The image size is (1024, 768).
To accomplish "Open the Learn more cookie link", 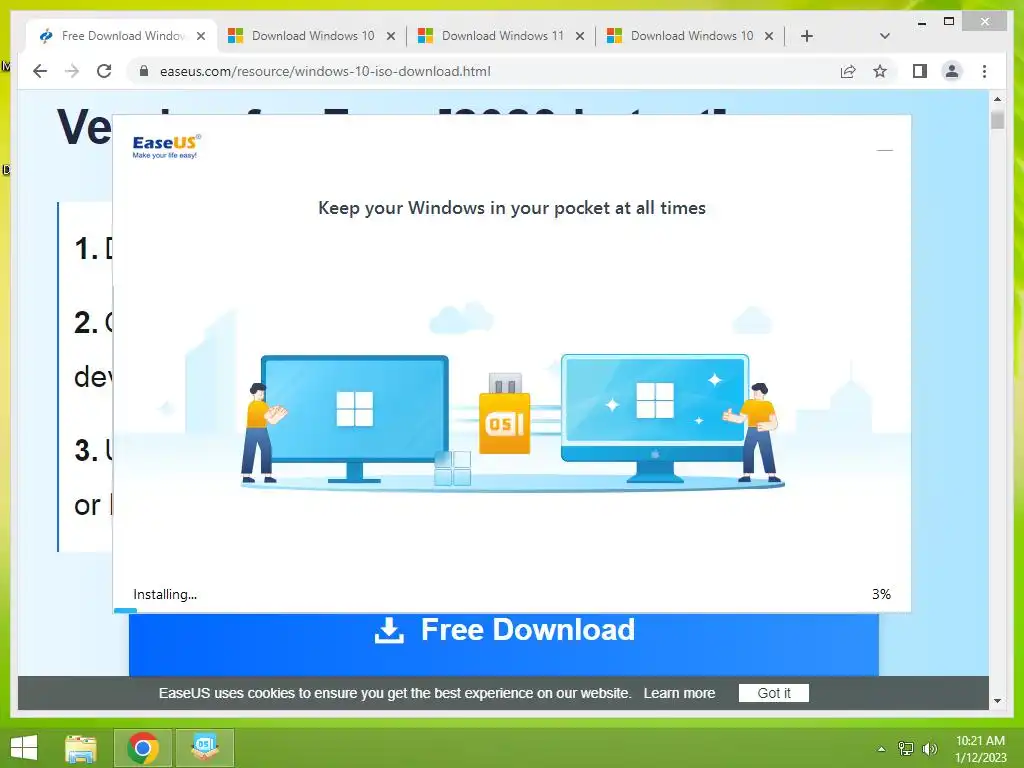I will [679, 693].
